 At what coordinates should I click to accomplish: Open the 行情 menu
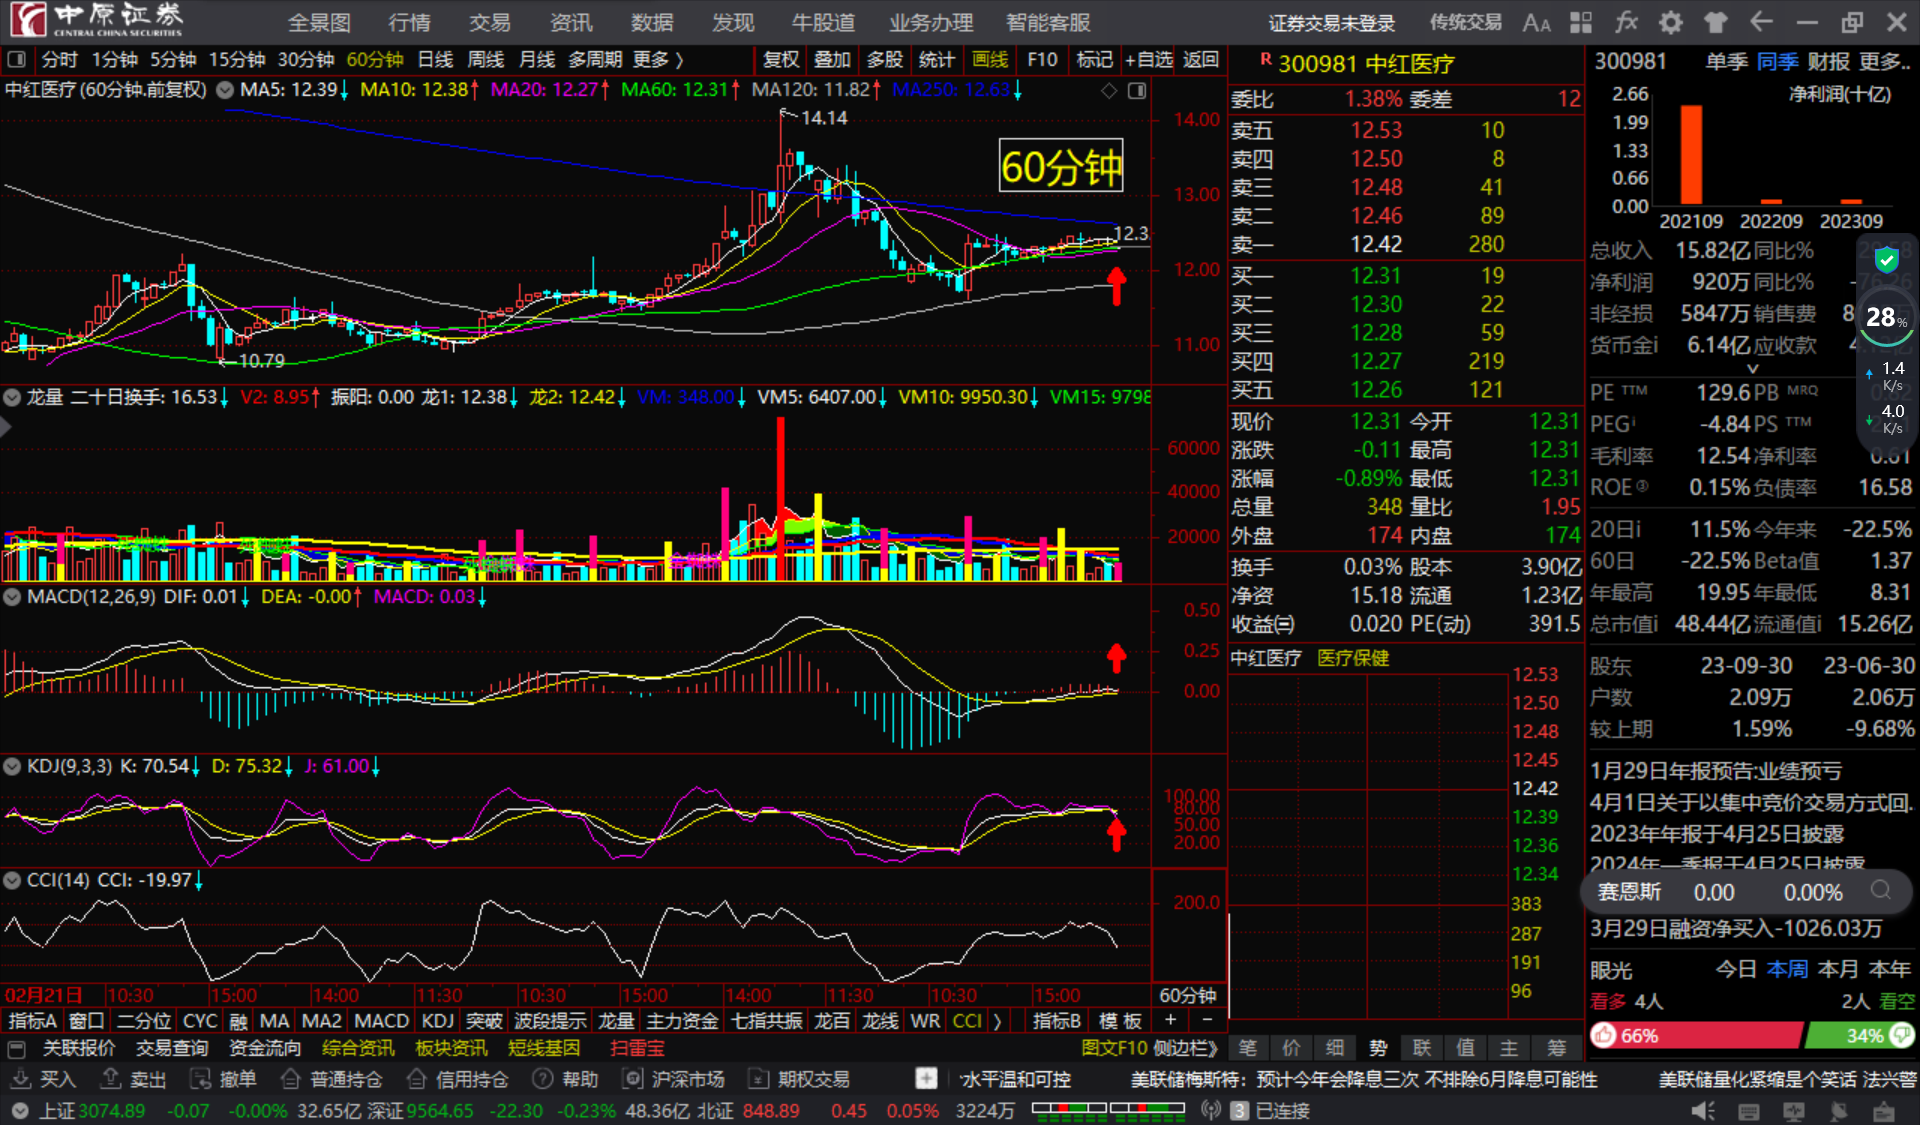(x=409, y=22)
